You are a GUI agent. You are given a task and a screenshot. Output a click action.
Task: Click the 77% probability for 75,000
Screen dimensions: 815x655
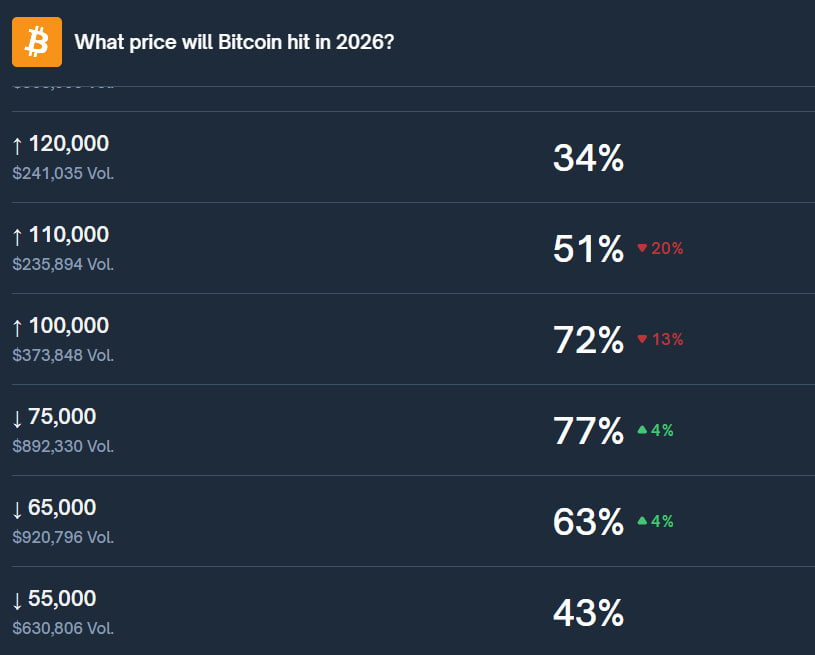click(x=588, y=431)
